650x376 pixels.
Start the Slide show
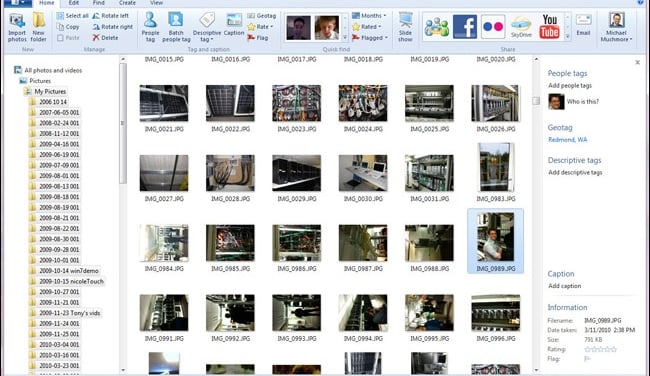tap(405, 27)
